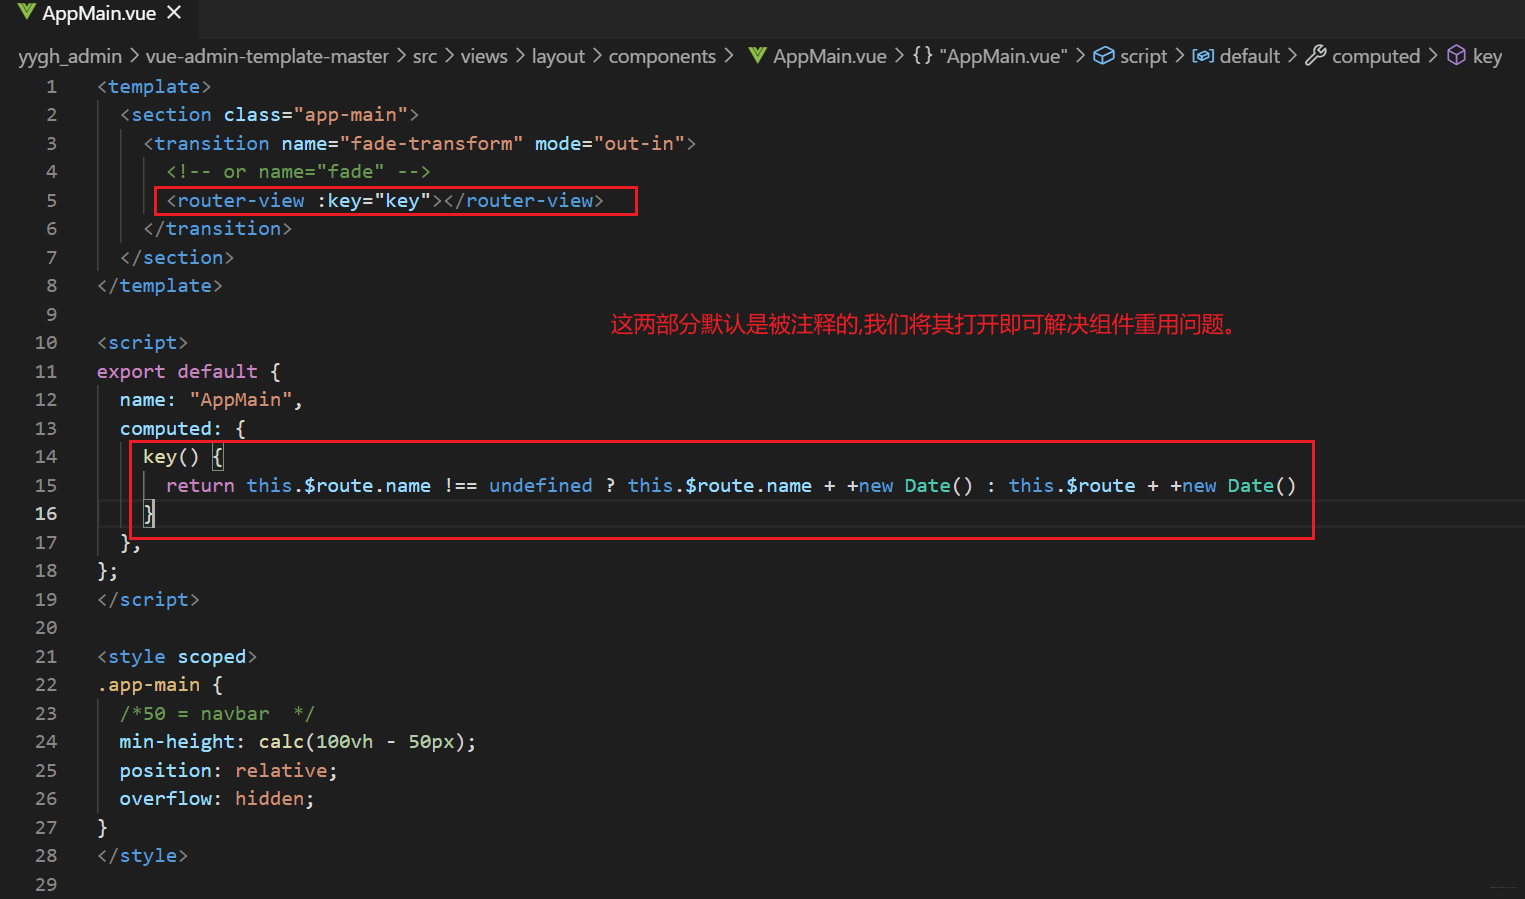
Task: Open key breadcrumb item
Action: click(x=1487, y=57)
